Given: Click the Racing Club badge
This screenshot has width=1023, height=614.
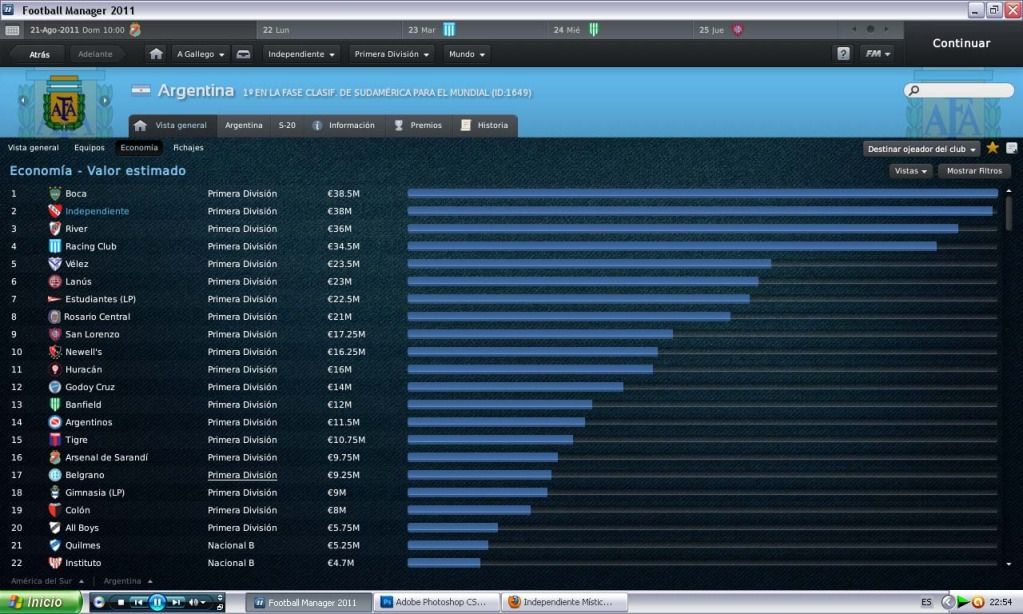Looking at the screenshot, I should pos(55,247).
